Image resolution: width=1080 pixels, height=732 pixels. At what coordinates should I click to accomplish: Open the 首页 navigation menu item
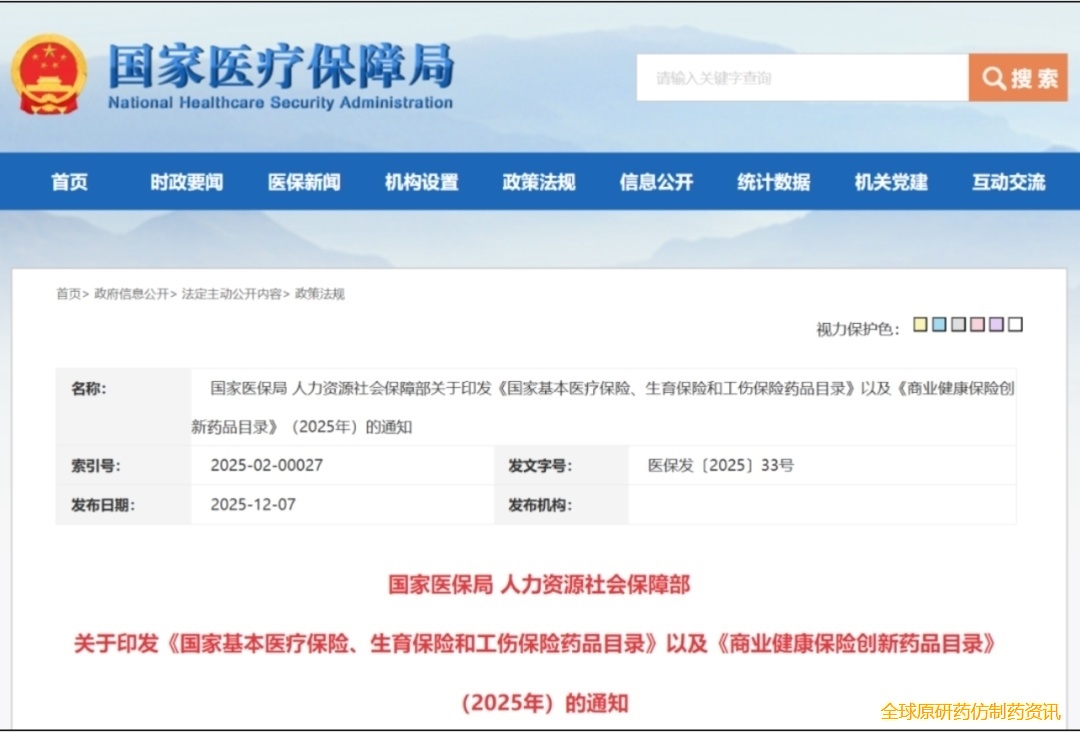70,182
